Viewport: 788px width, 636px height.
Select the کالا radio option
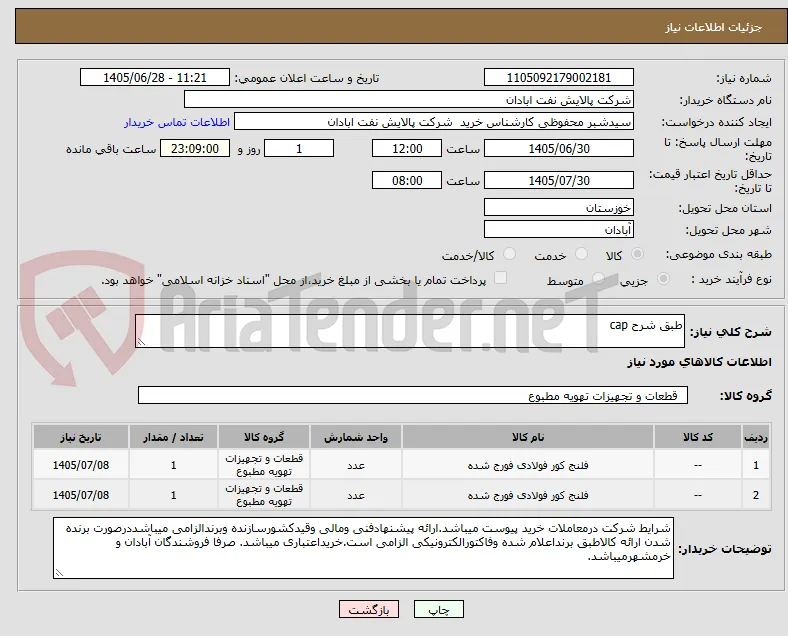click(637, 254)
